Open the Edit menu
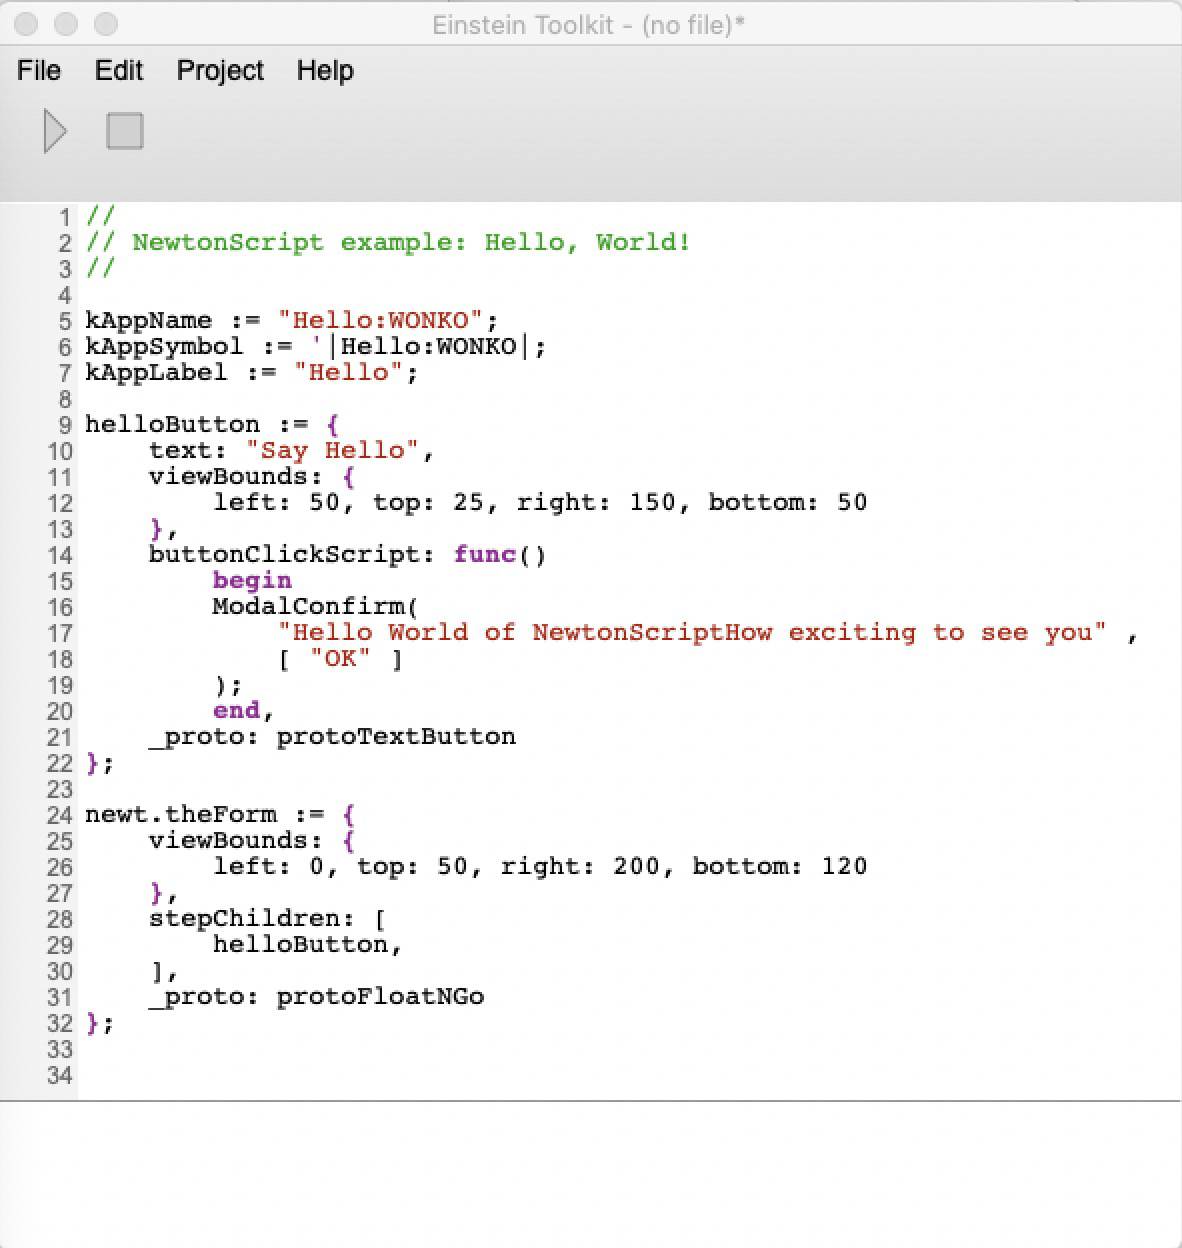 [119, 71]
